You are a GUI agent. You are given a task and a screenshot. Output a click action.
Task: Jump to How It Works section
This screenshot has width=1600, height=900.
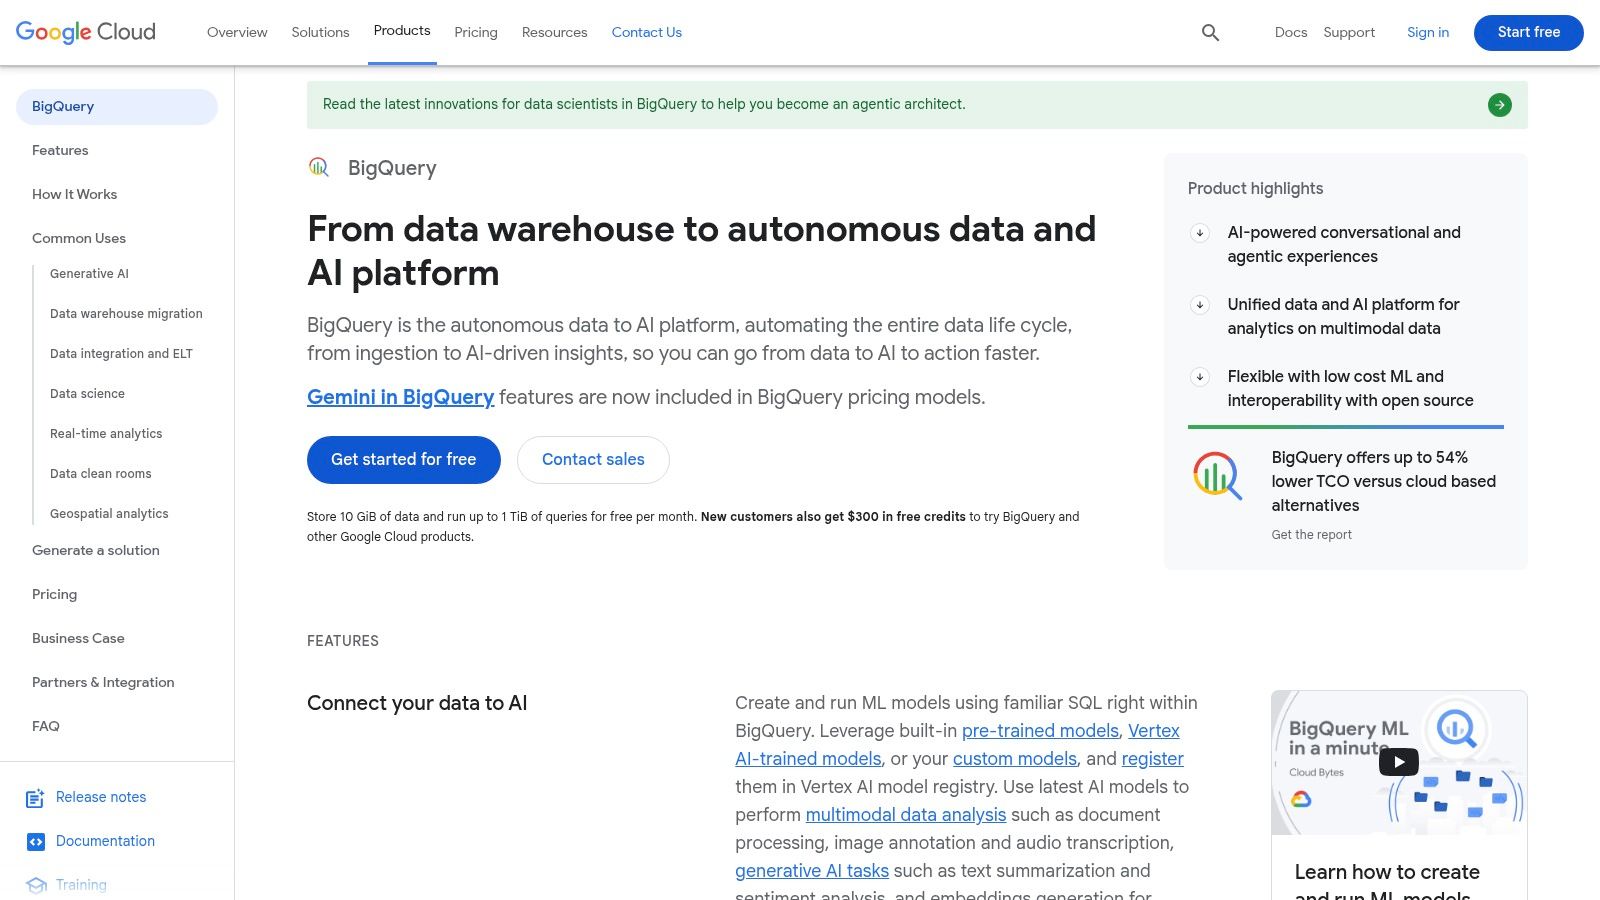(x=74, y=195)
